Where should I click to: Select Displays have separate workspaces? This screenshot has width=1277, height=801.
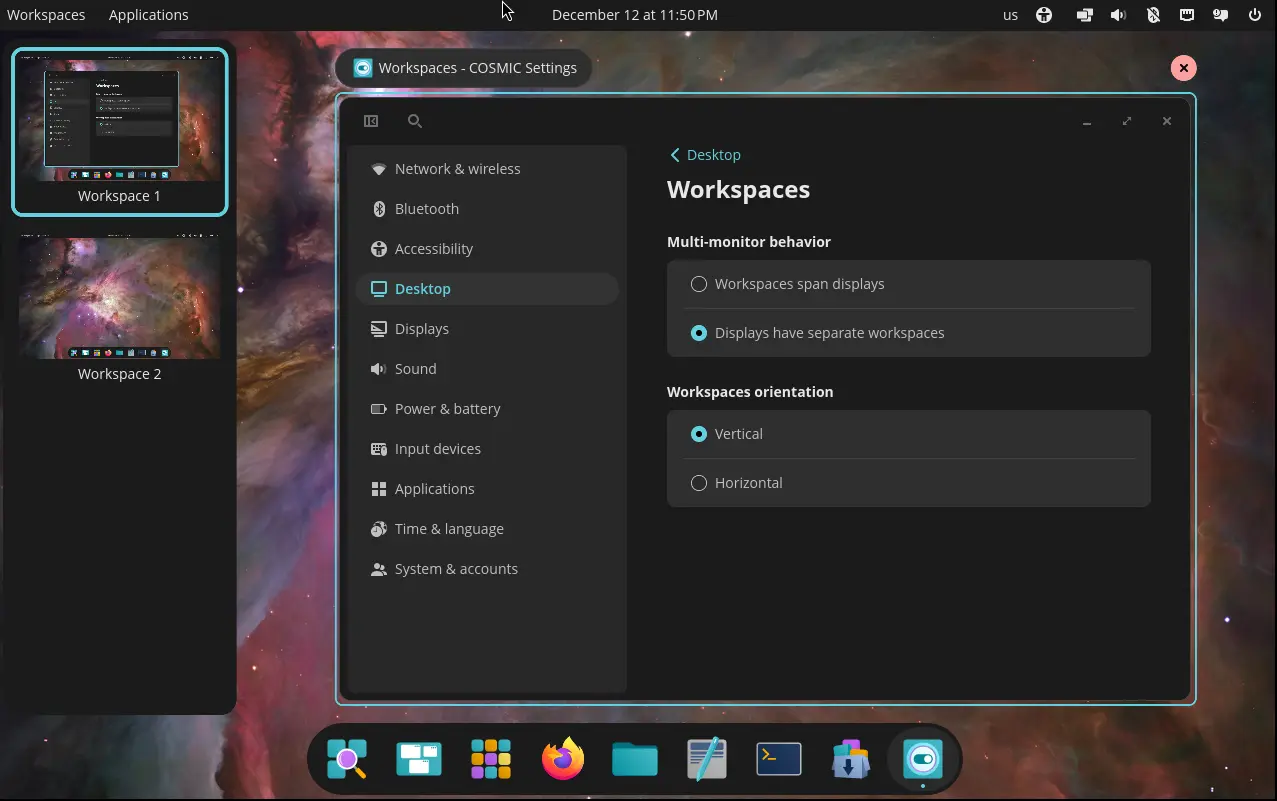(x=699, y=333)
